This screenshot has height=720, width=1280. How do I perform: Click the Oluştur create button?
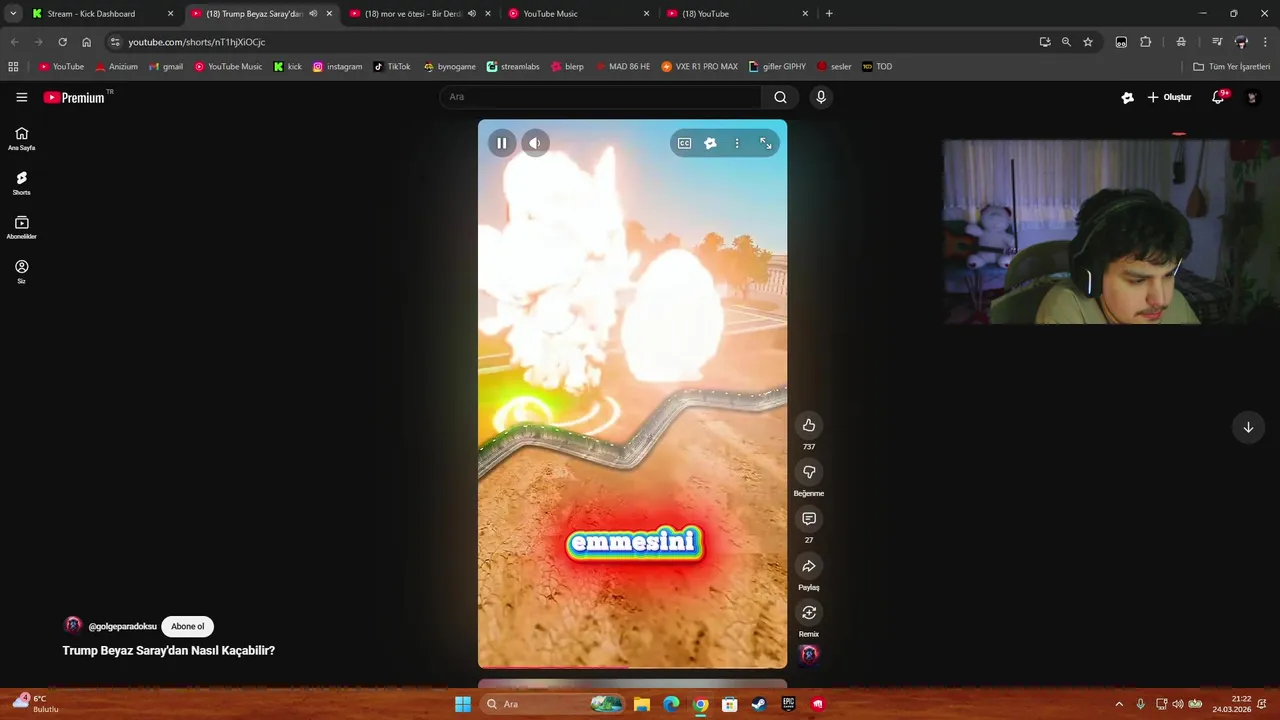click(1169, 97)
